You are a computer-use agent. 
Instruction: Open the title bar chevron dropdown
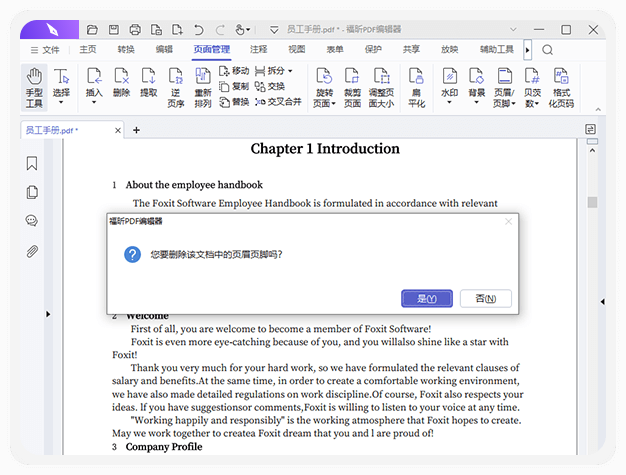[513, 30]
